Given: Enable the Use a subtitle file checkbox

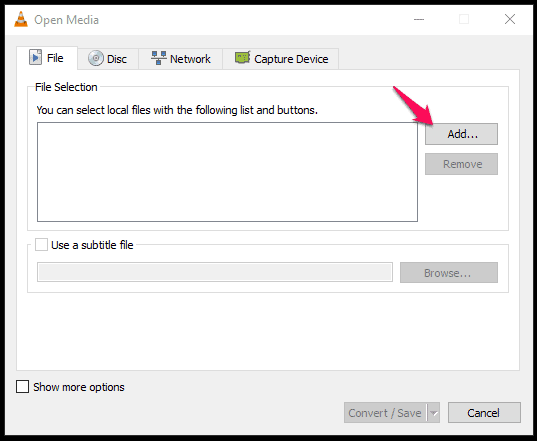Looking at the screenshot, I should 41,245.
